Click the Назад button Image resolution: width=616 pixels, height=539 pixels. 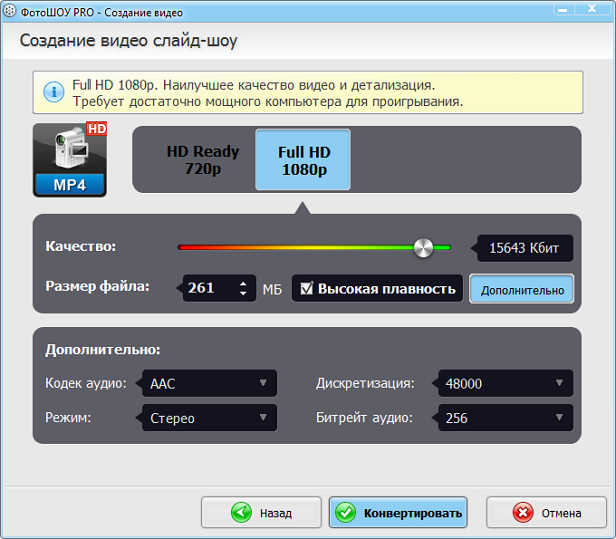(261, 512)
